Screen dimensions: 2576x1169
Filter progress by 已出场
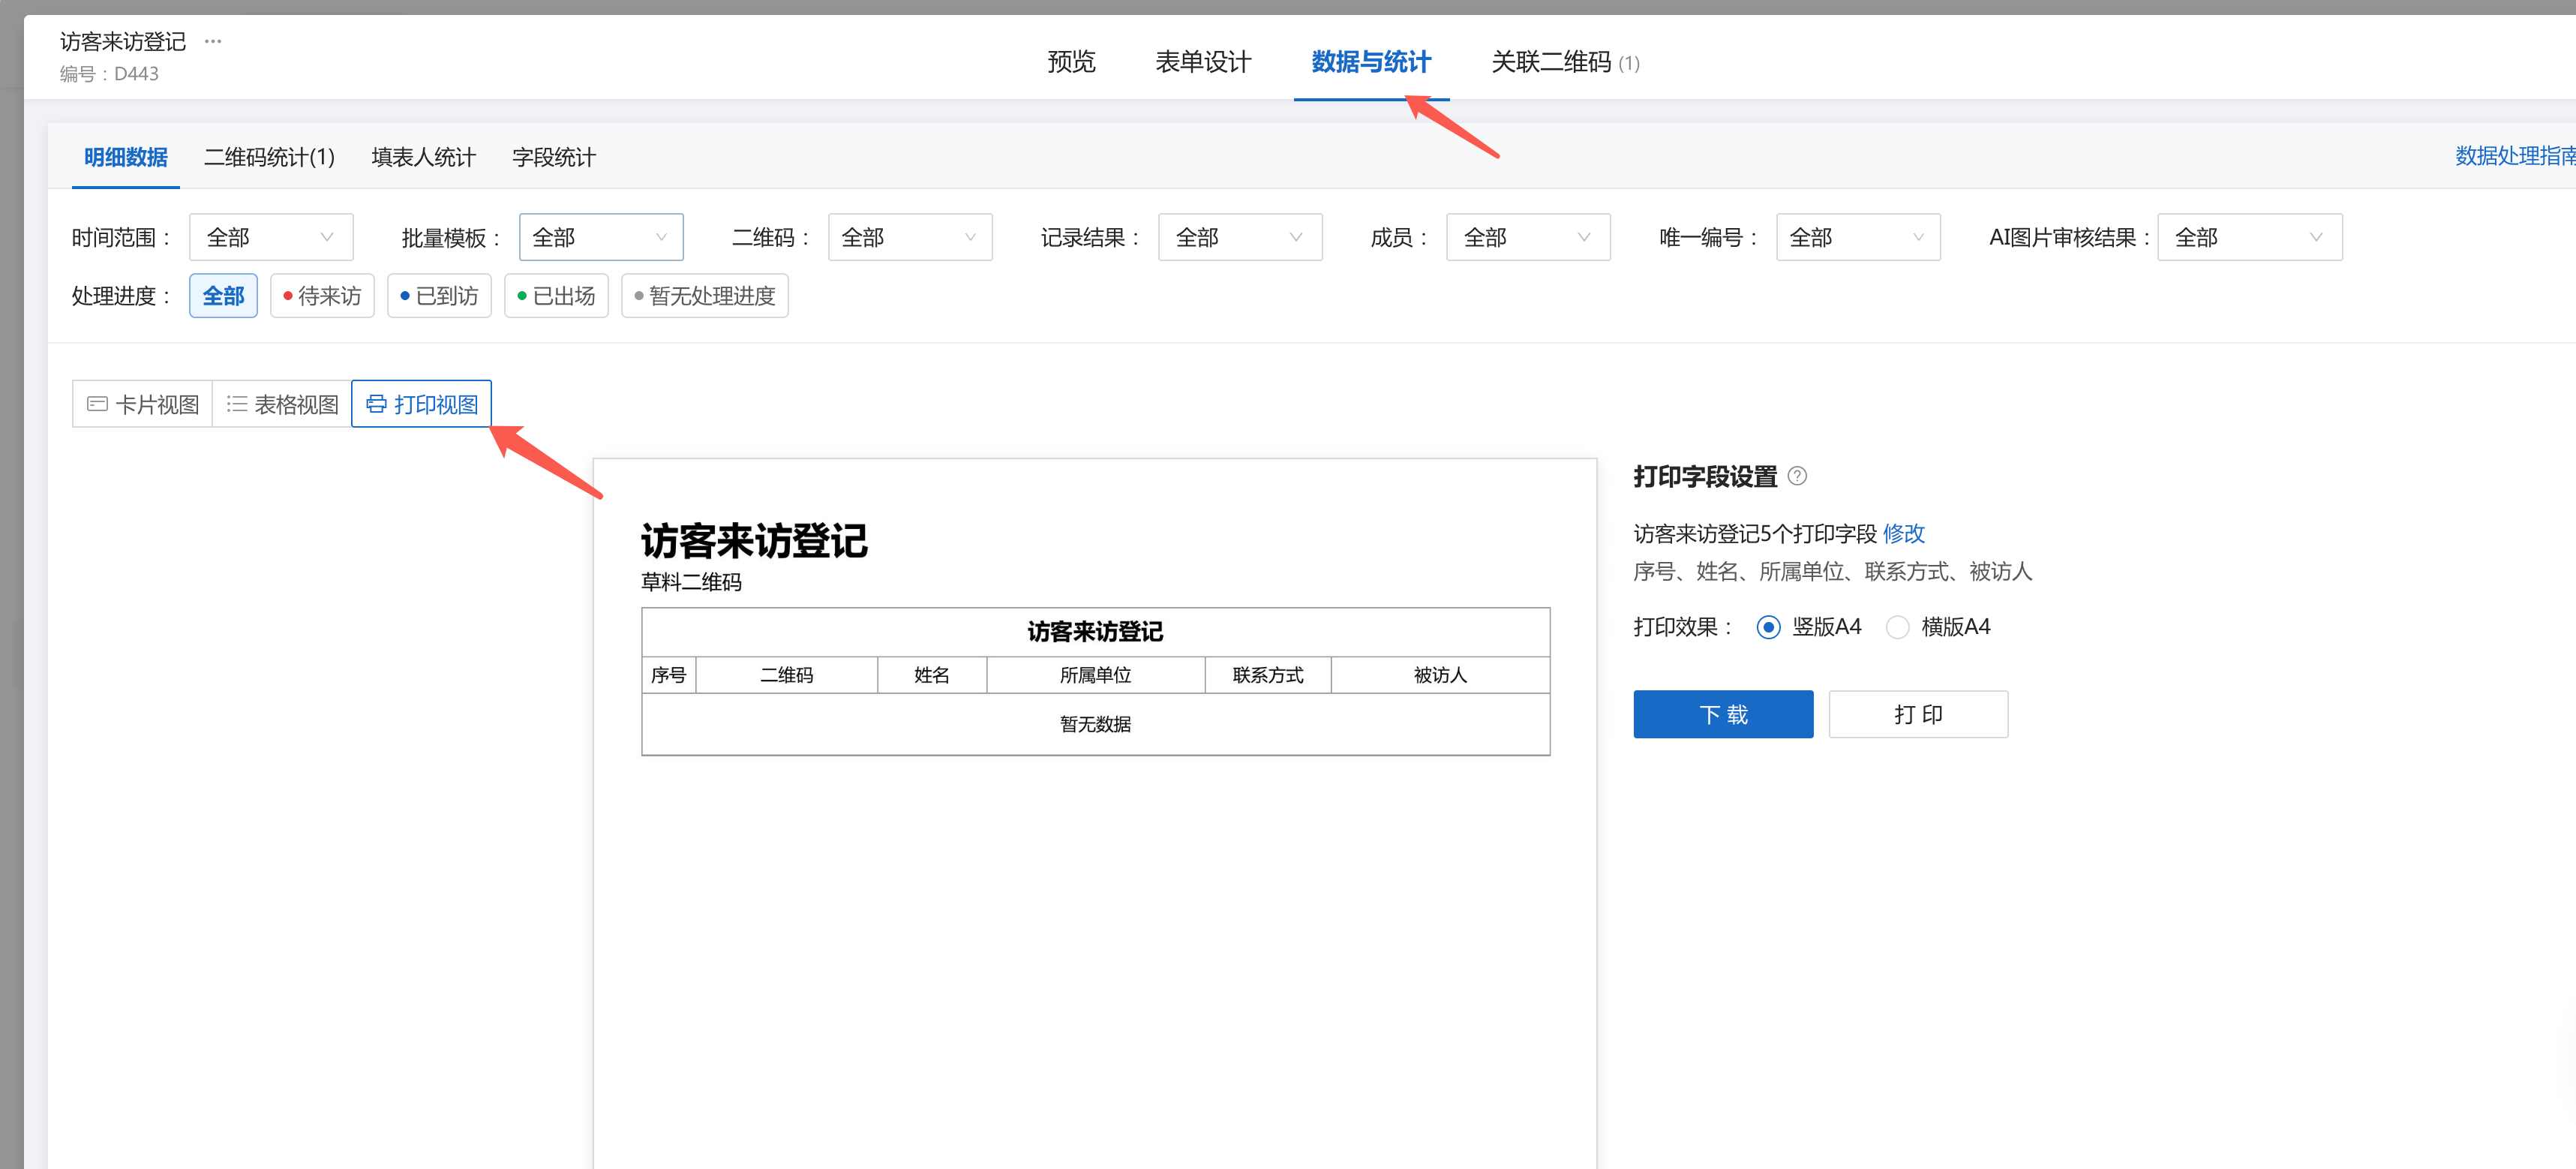point(556,296)
